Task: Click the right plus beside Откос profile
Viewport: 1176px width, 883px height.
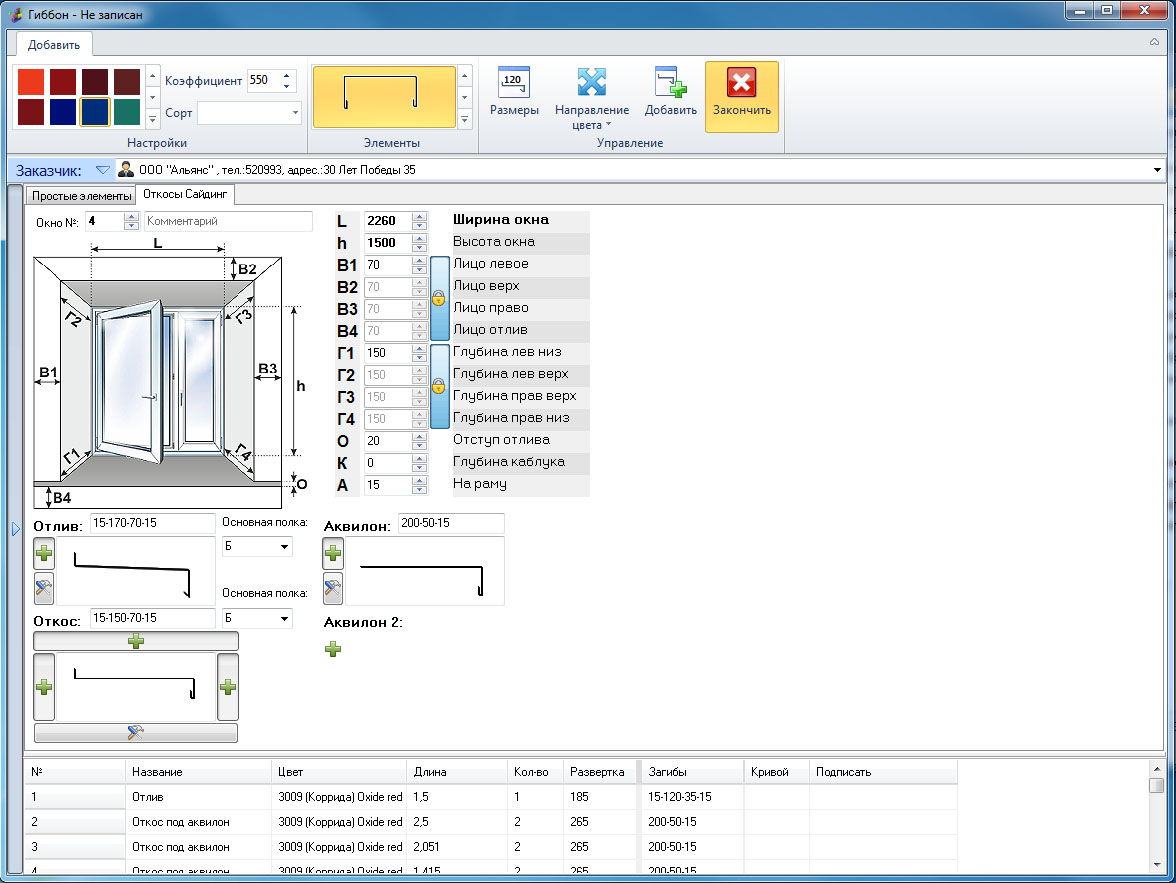Action: (228, 687)
